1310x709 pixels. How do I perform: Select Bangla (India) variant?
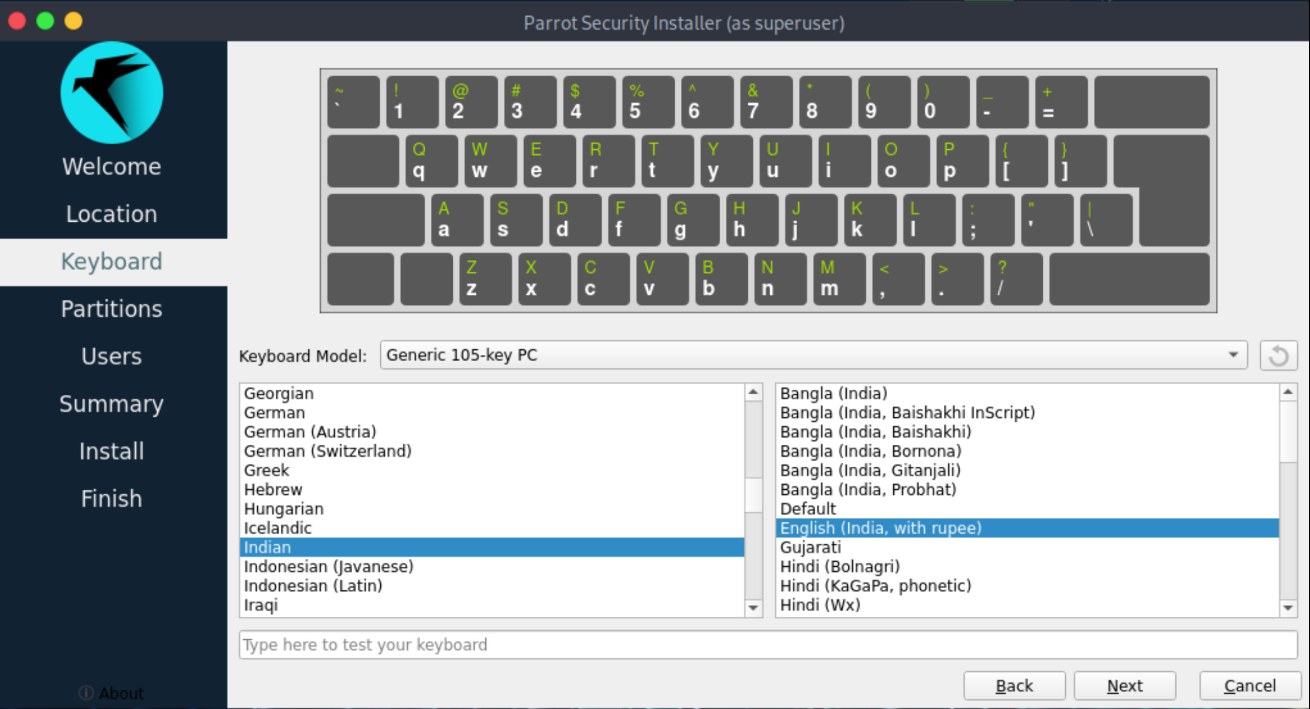pos(1028,394)
